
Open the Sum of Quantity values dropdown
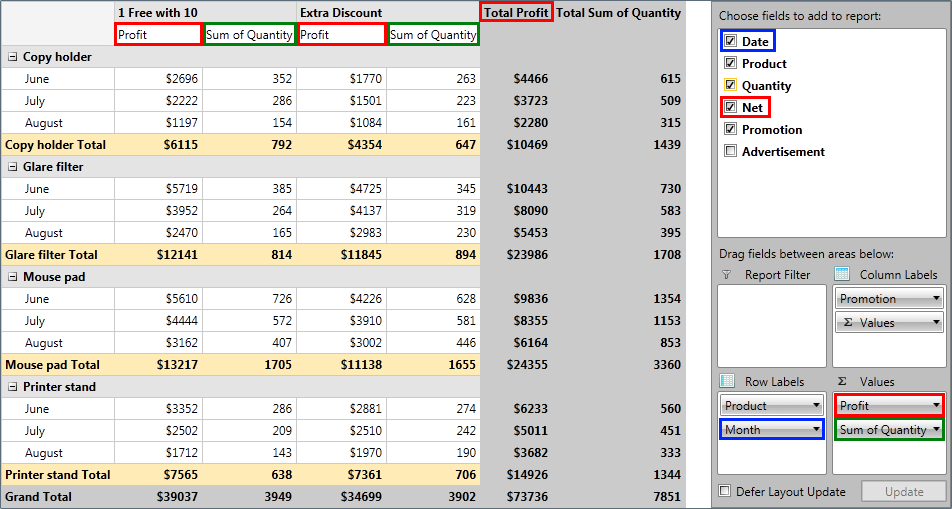click(x=936, y=429)
